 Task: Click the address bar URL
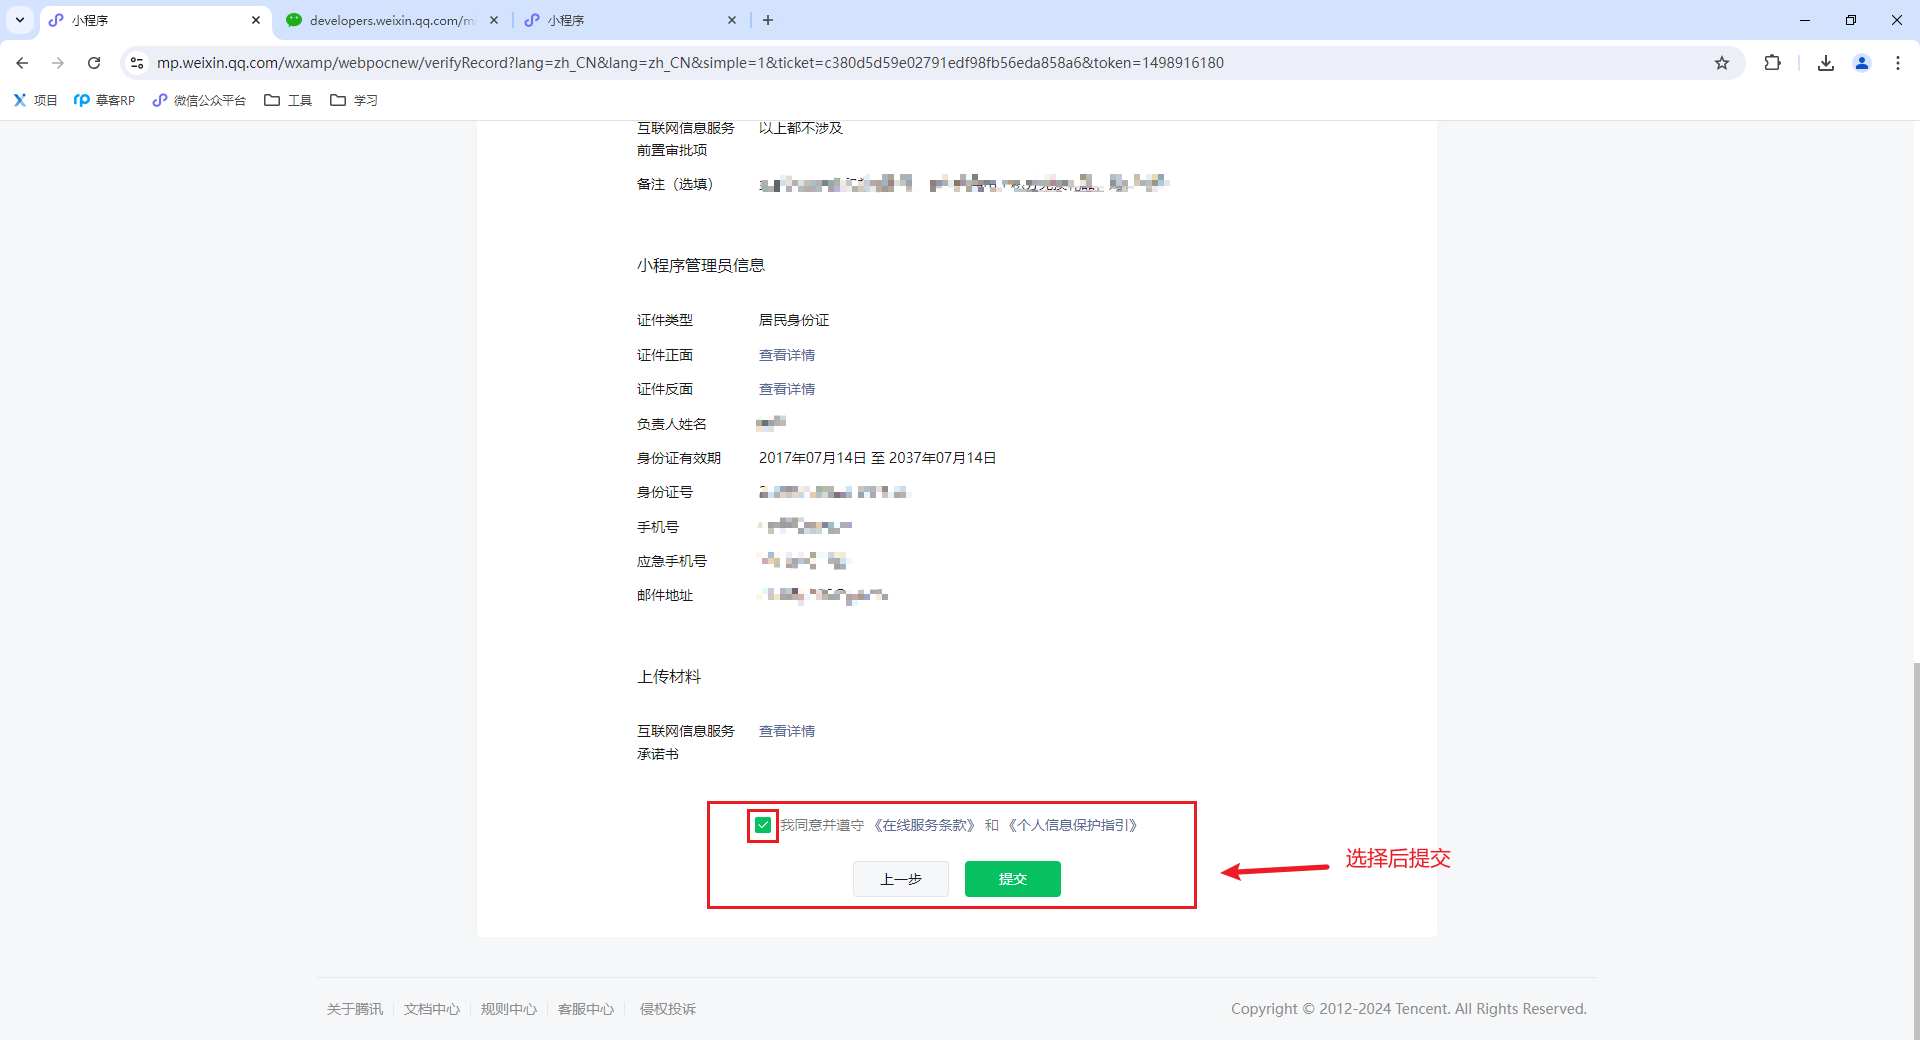pyautogui.click(x=690, y=63)
